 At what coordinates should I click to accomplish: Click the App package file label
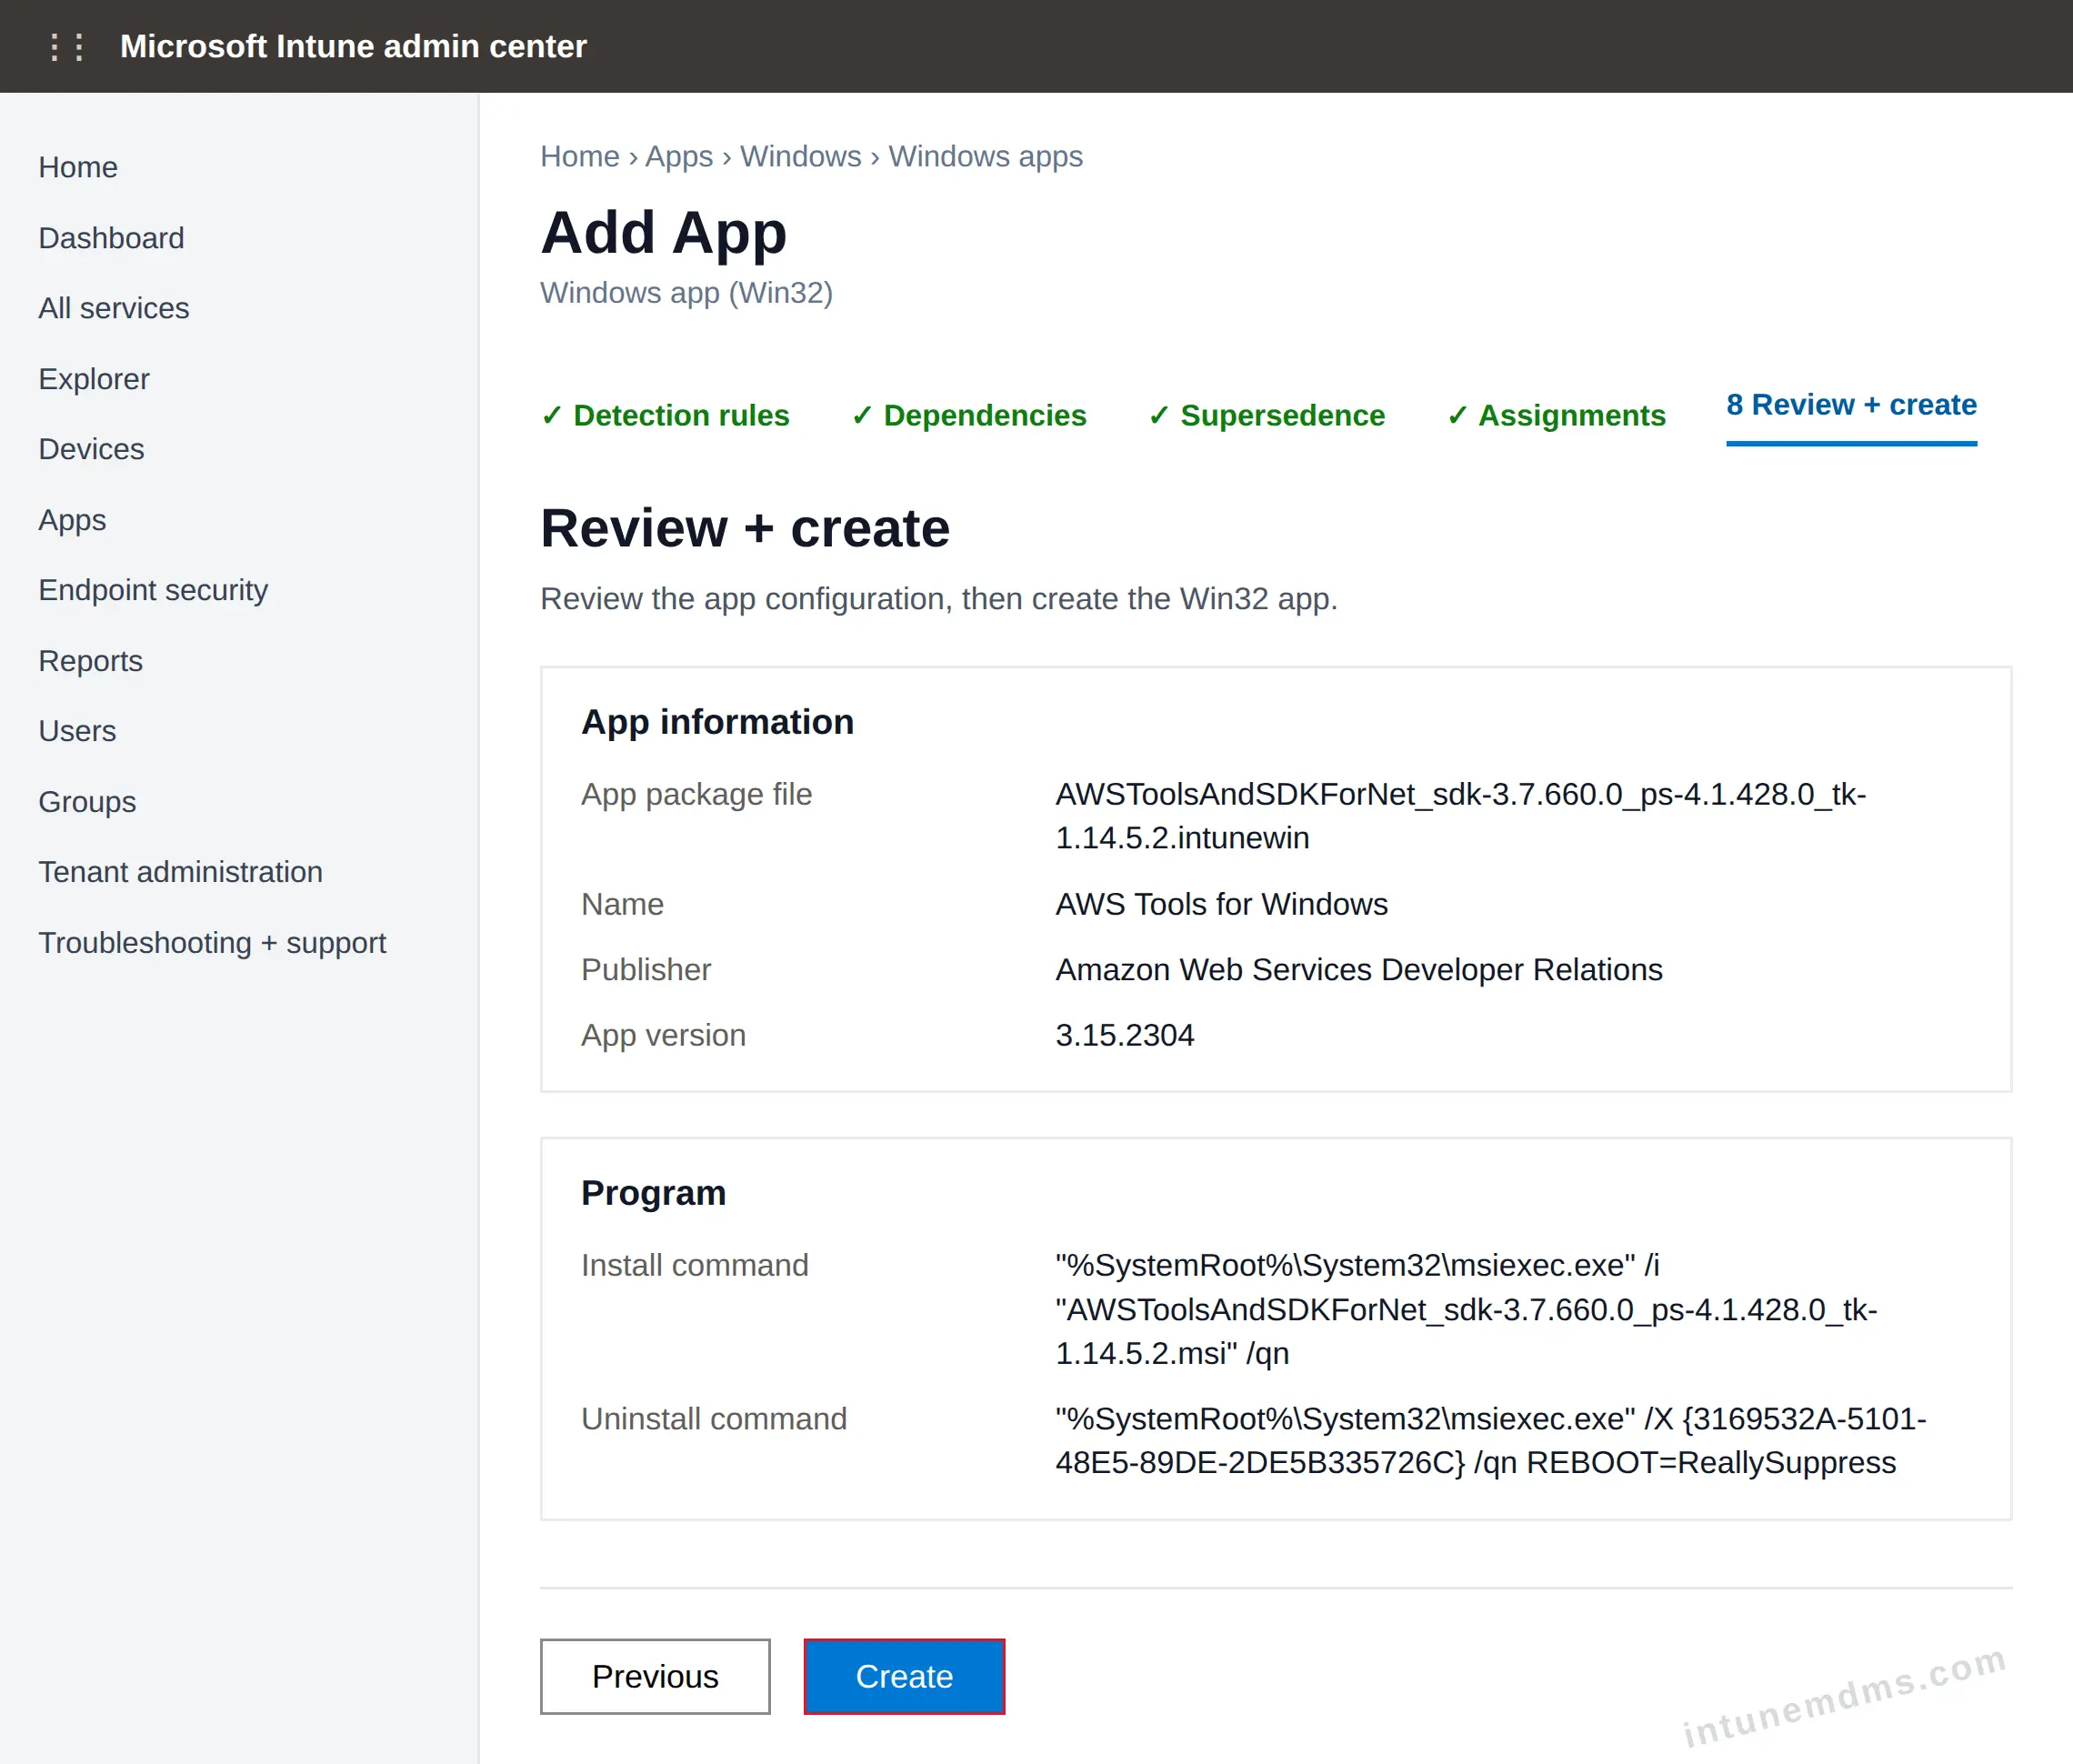[x=696, y=794]
